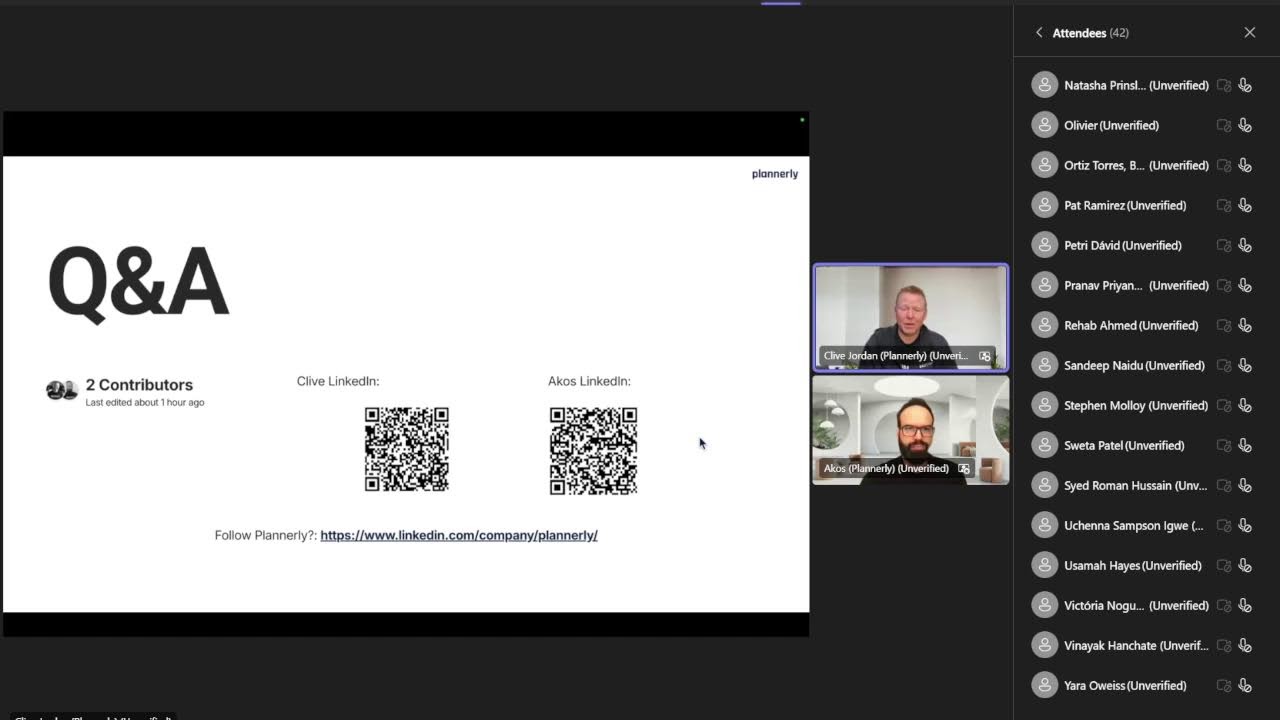
Task: Select attendee Ortiz Torres, B...
Action: coord(1141,165)
